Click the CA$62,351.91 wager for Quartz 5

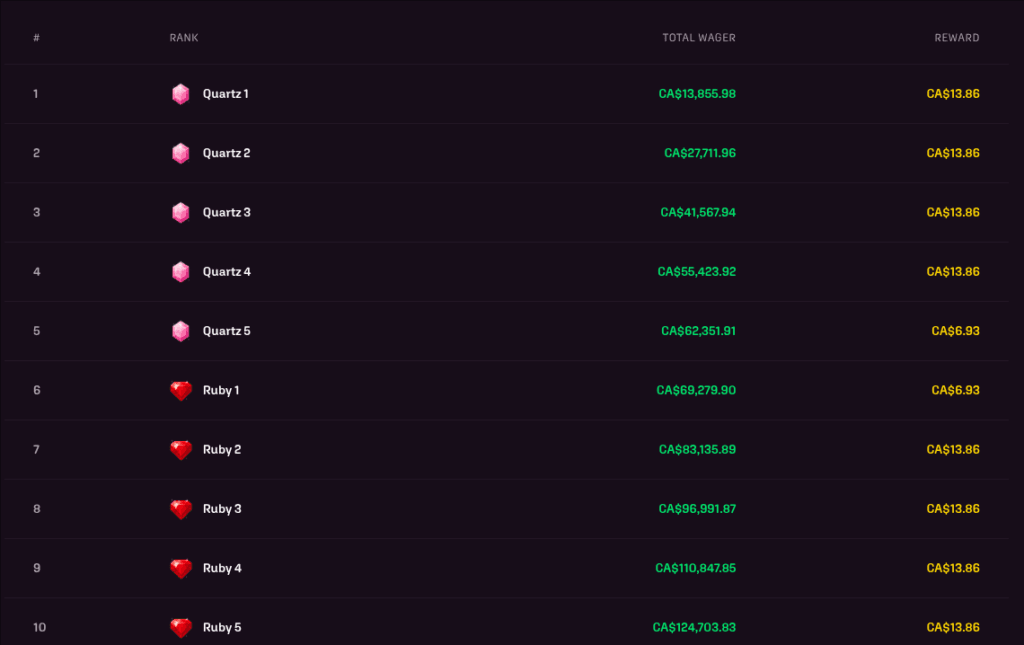click(x=697, y=331)
